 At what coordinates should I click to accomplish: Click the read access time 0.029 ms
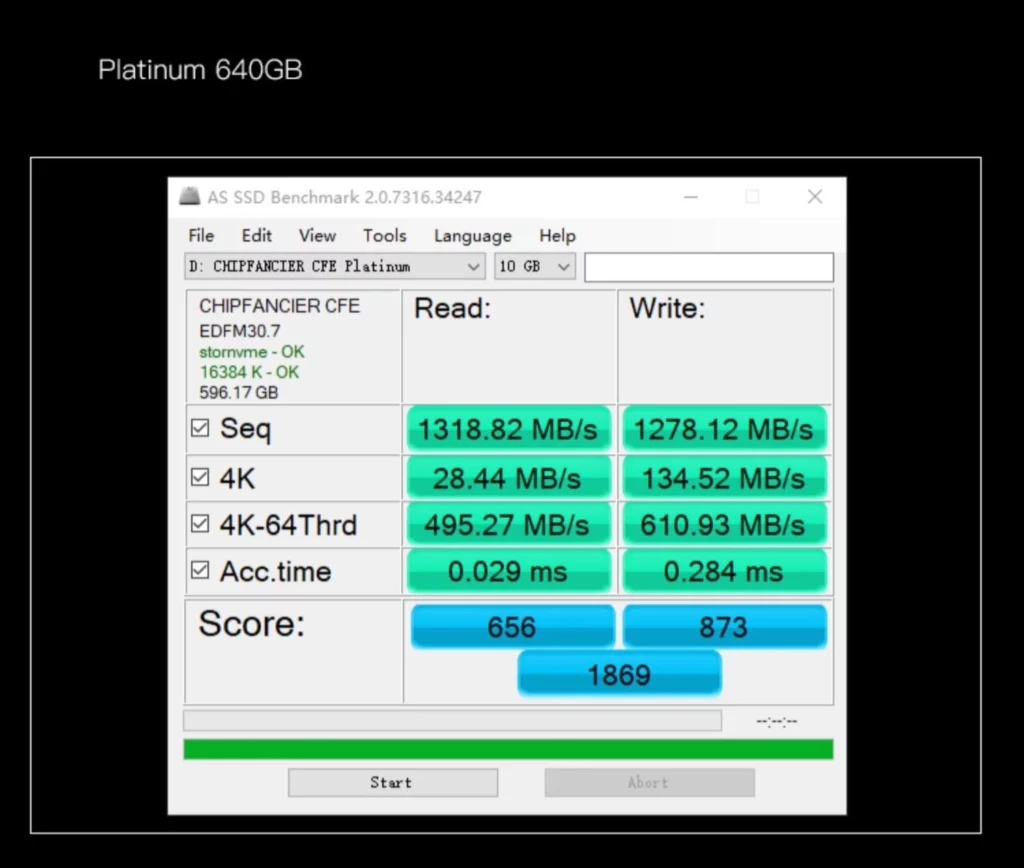click(x=508, y=571)
